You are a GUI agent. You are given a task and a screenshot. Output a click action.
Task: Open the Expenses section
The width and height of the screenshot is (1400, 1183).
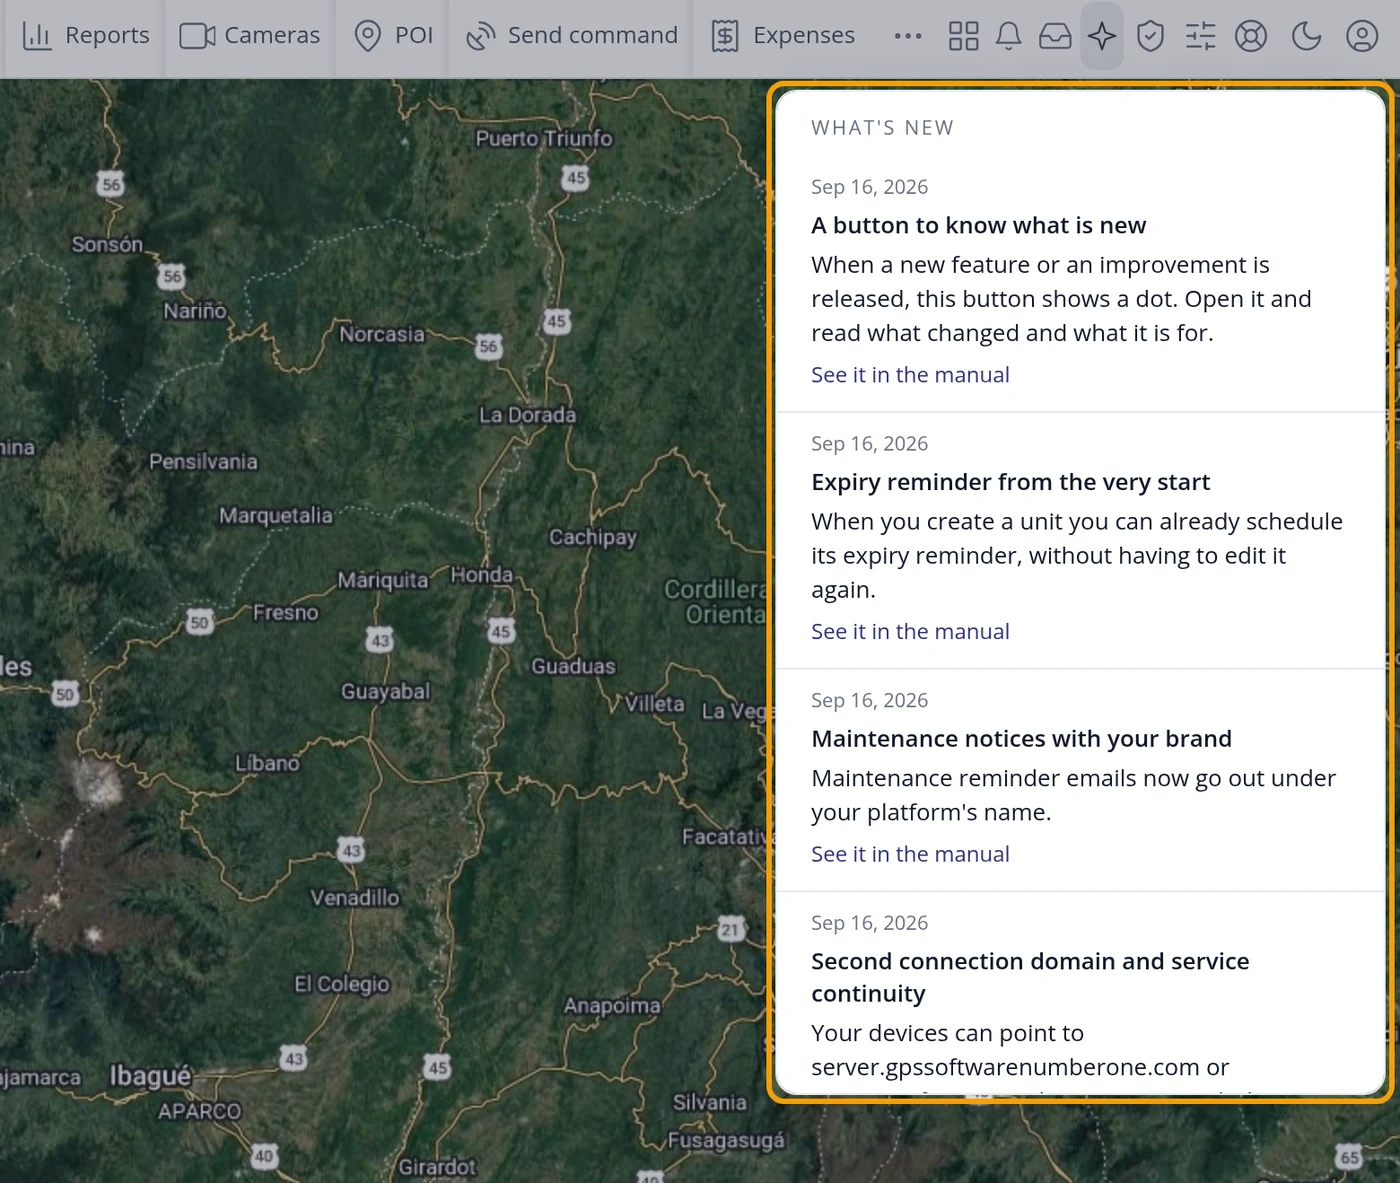tap(783, 36)
